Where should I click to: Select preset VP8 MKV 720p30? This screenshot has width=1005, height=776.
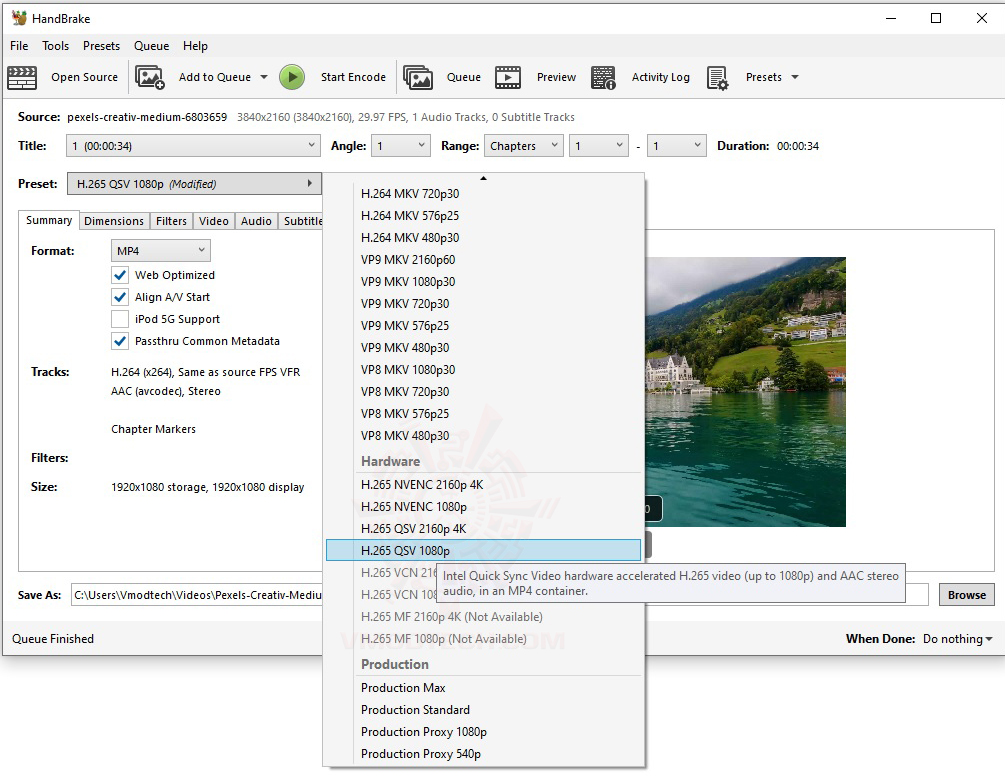(483, 392)
